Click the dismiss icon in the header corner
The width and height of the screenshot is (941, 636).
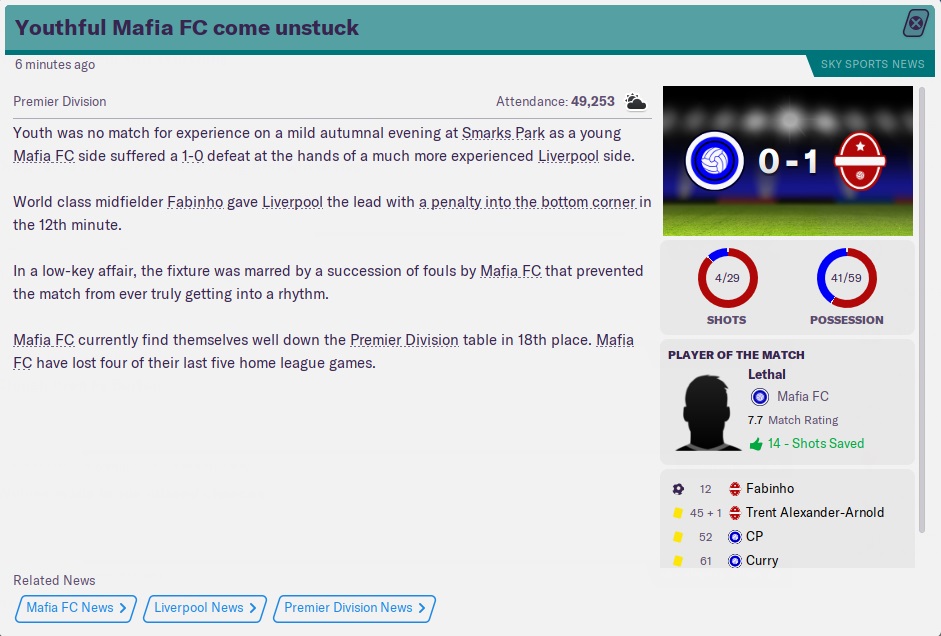pyautogui.click(x=916, y=24)
